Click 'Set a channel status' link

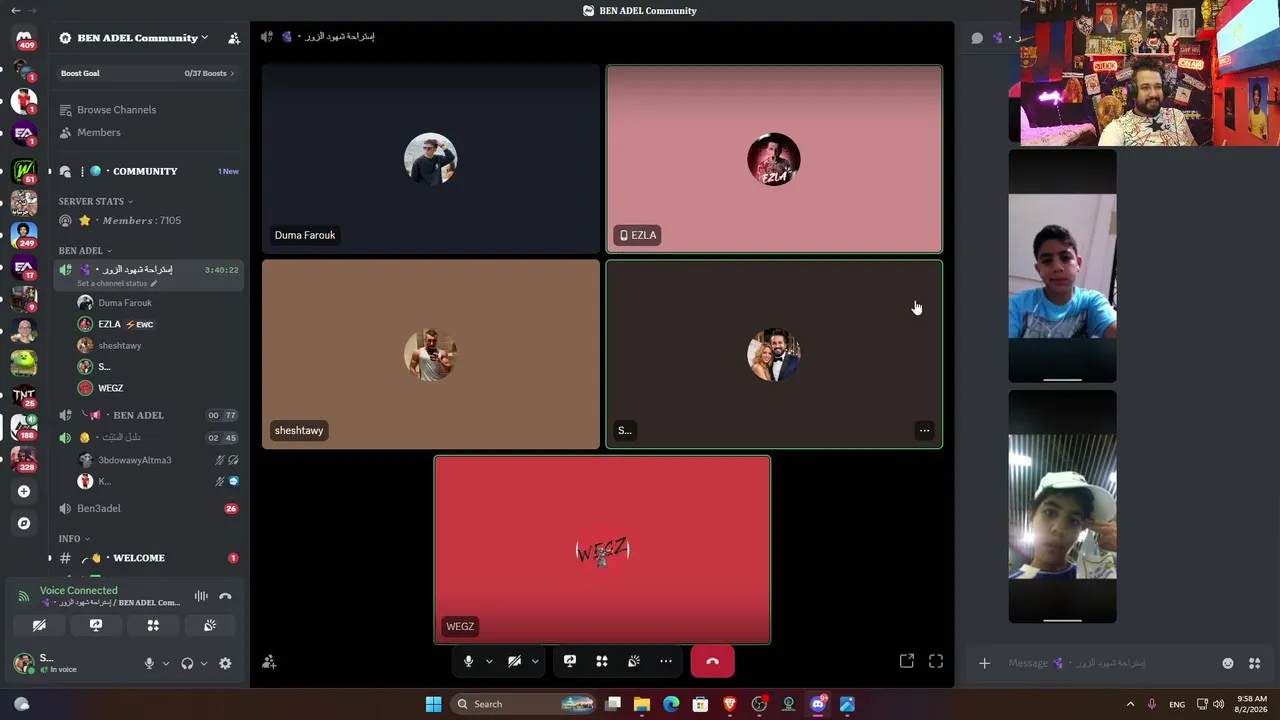(x=117, y=284)
